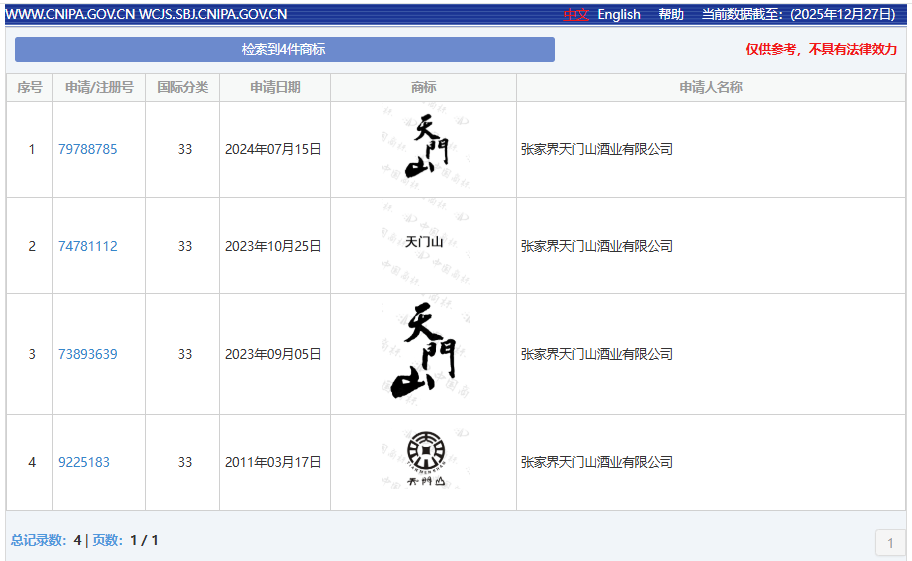Image resolution: width=912 pixels, height=561 pixels.
Task: Click the application date 2011年03月17日 cell
Action: [273, 462]
